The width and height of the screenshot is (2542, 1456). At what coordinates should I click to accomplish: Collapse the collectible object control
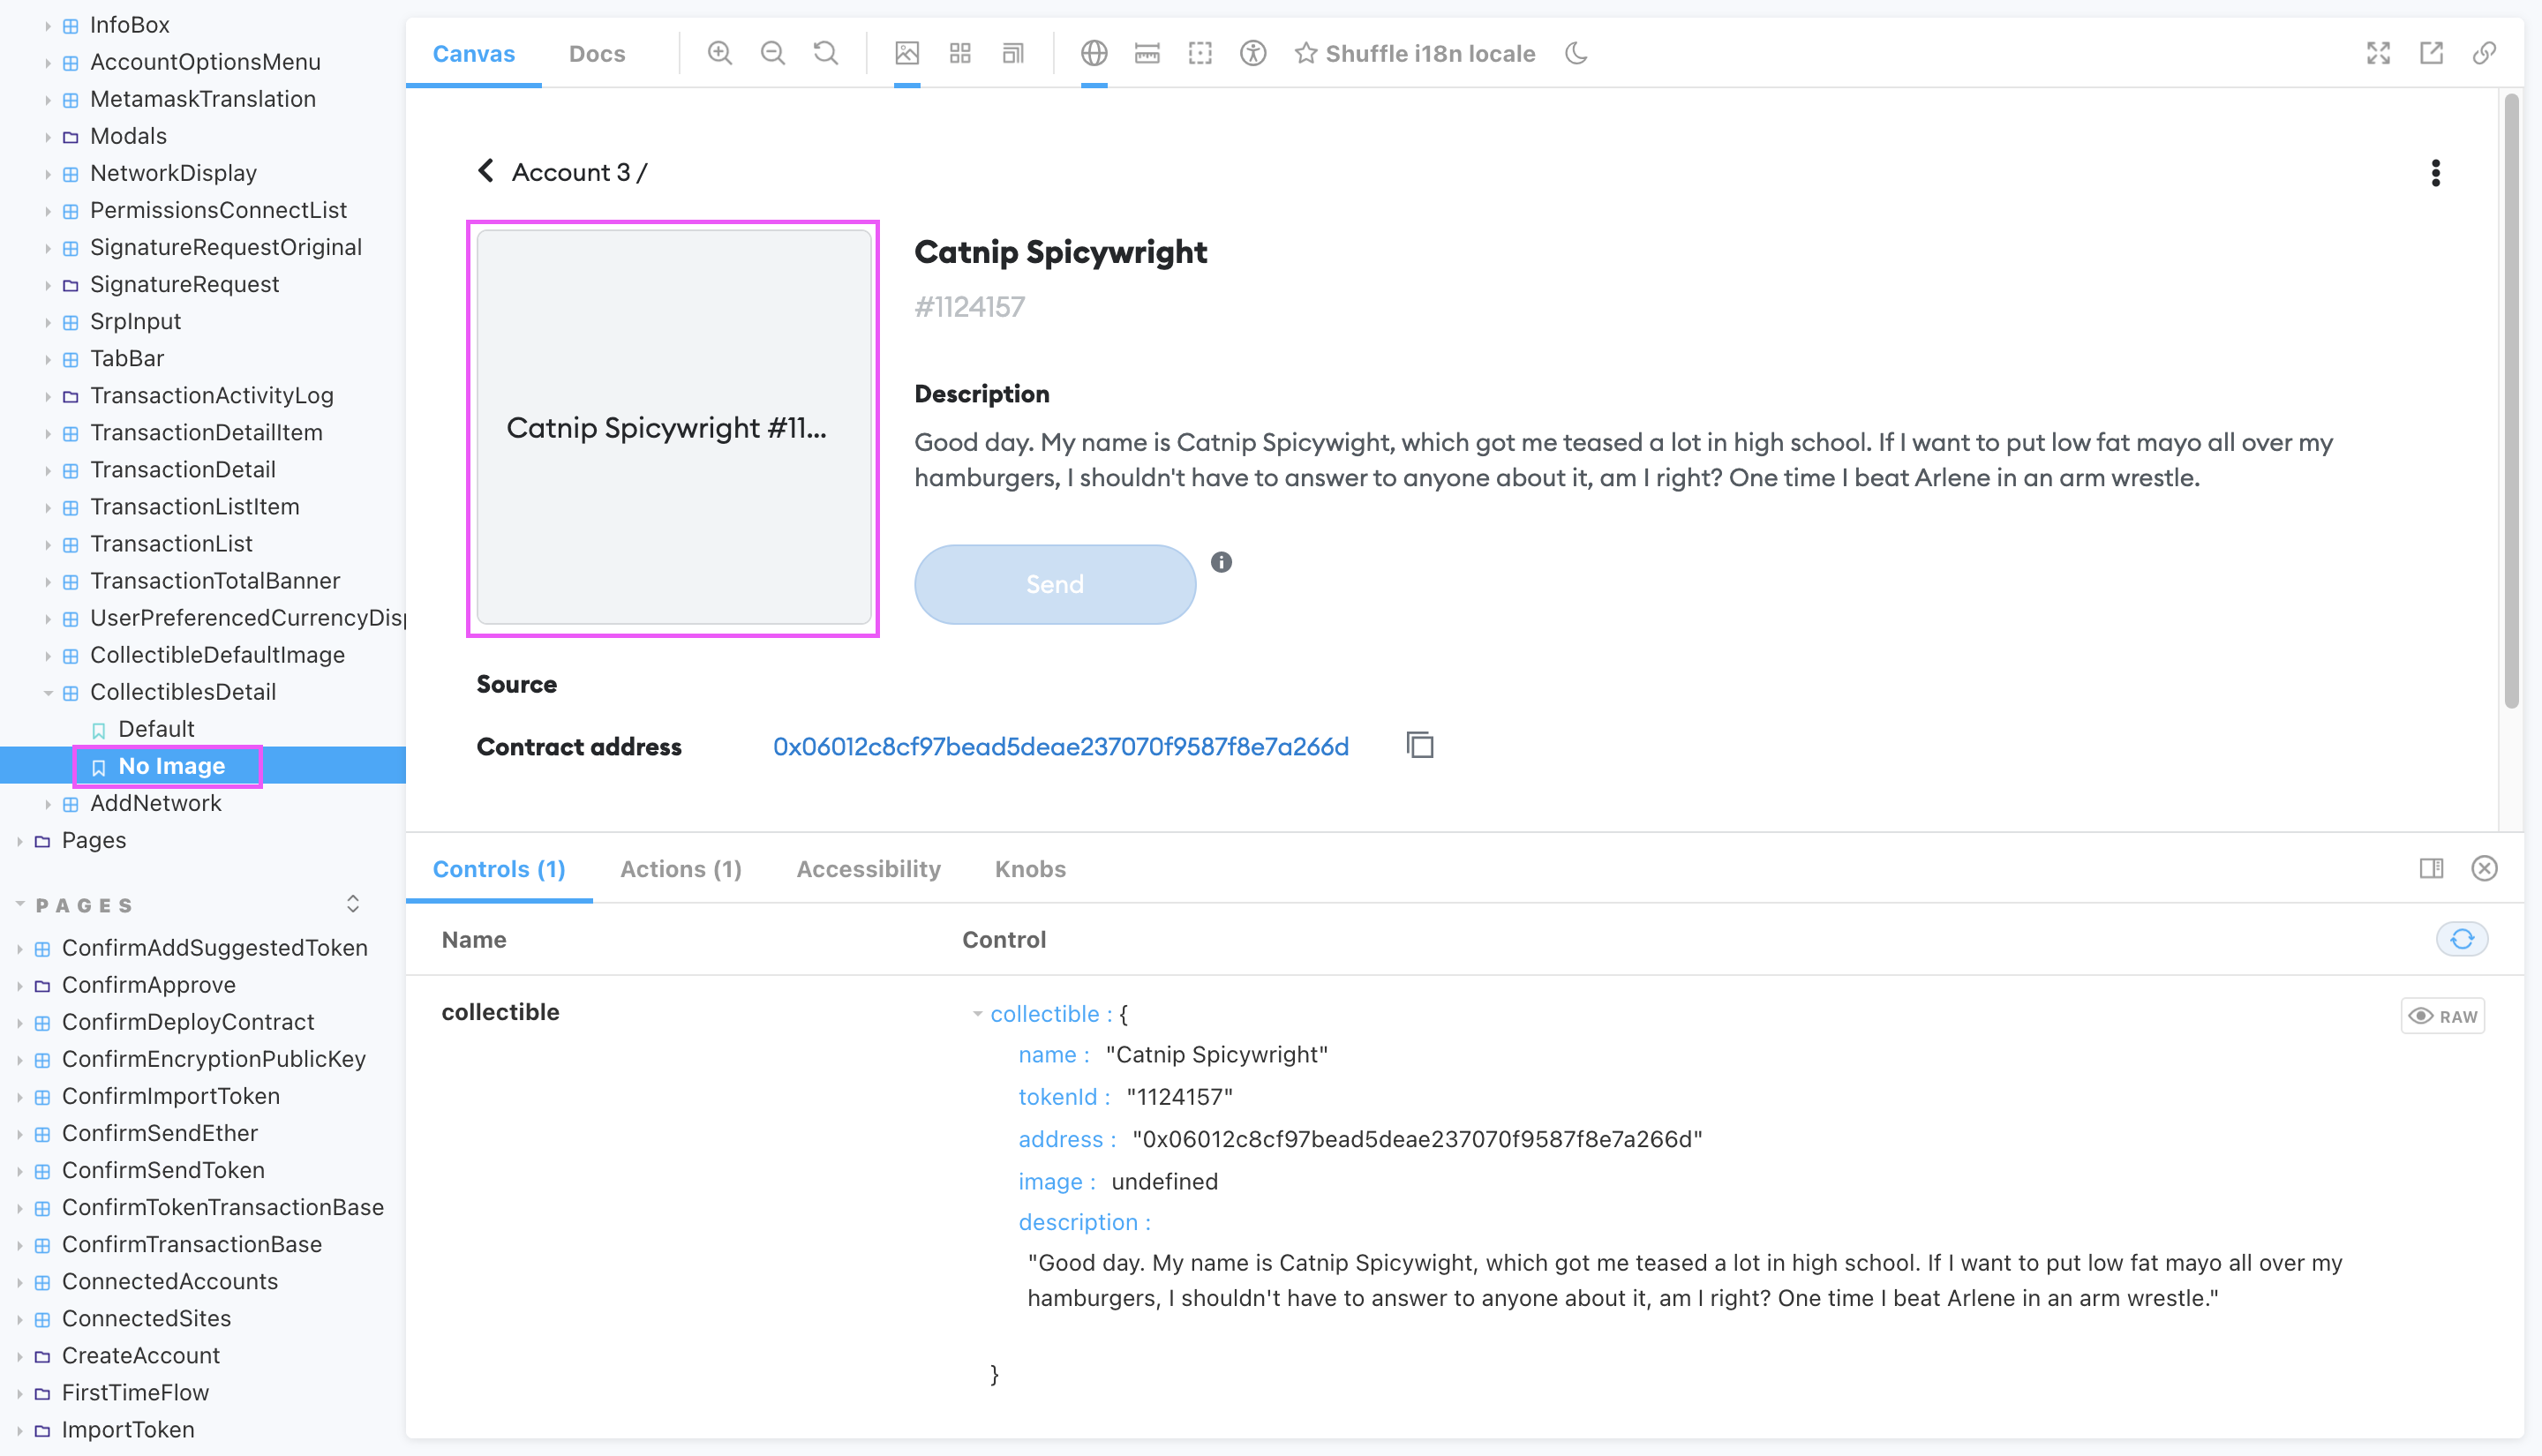[977, 1014]
